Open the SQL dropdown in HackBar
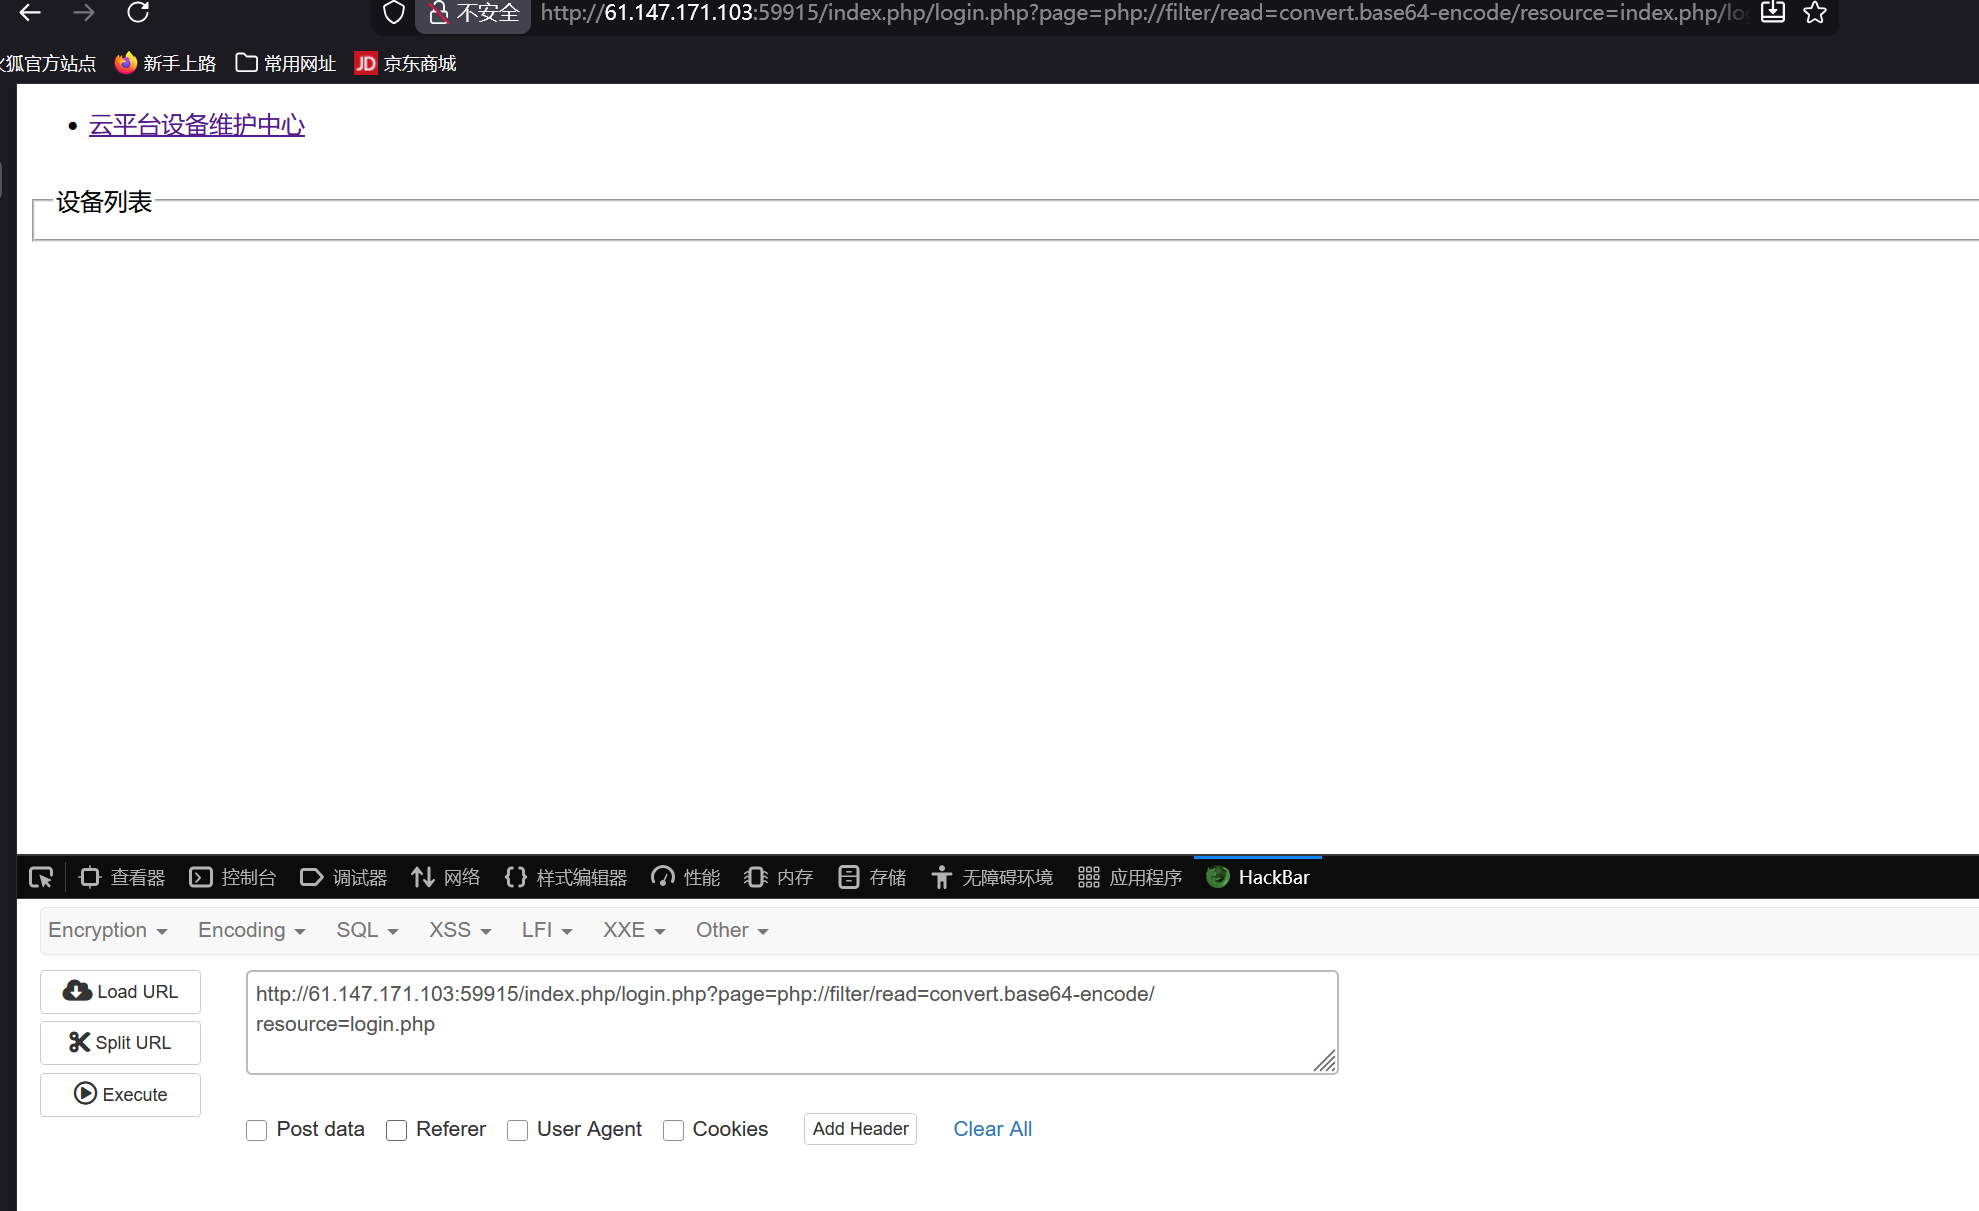This screenshot has width=1979, height=1211. tap(366, 930)
